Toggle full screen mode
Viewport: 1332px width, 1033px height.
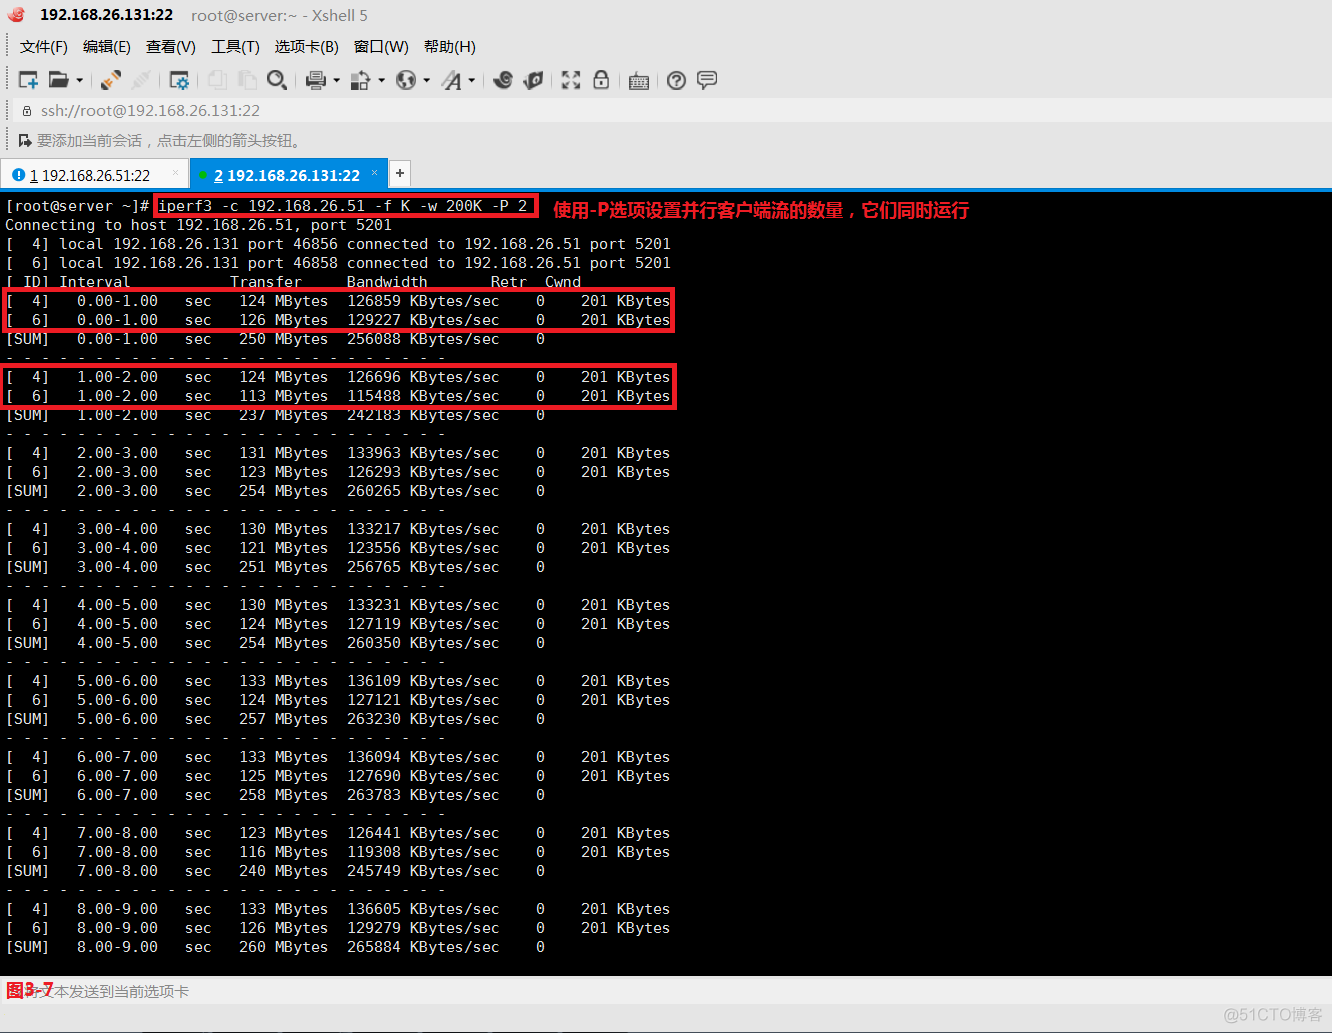pyautogui.click(x=570, y=80)
